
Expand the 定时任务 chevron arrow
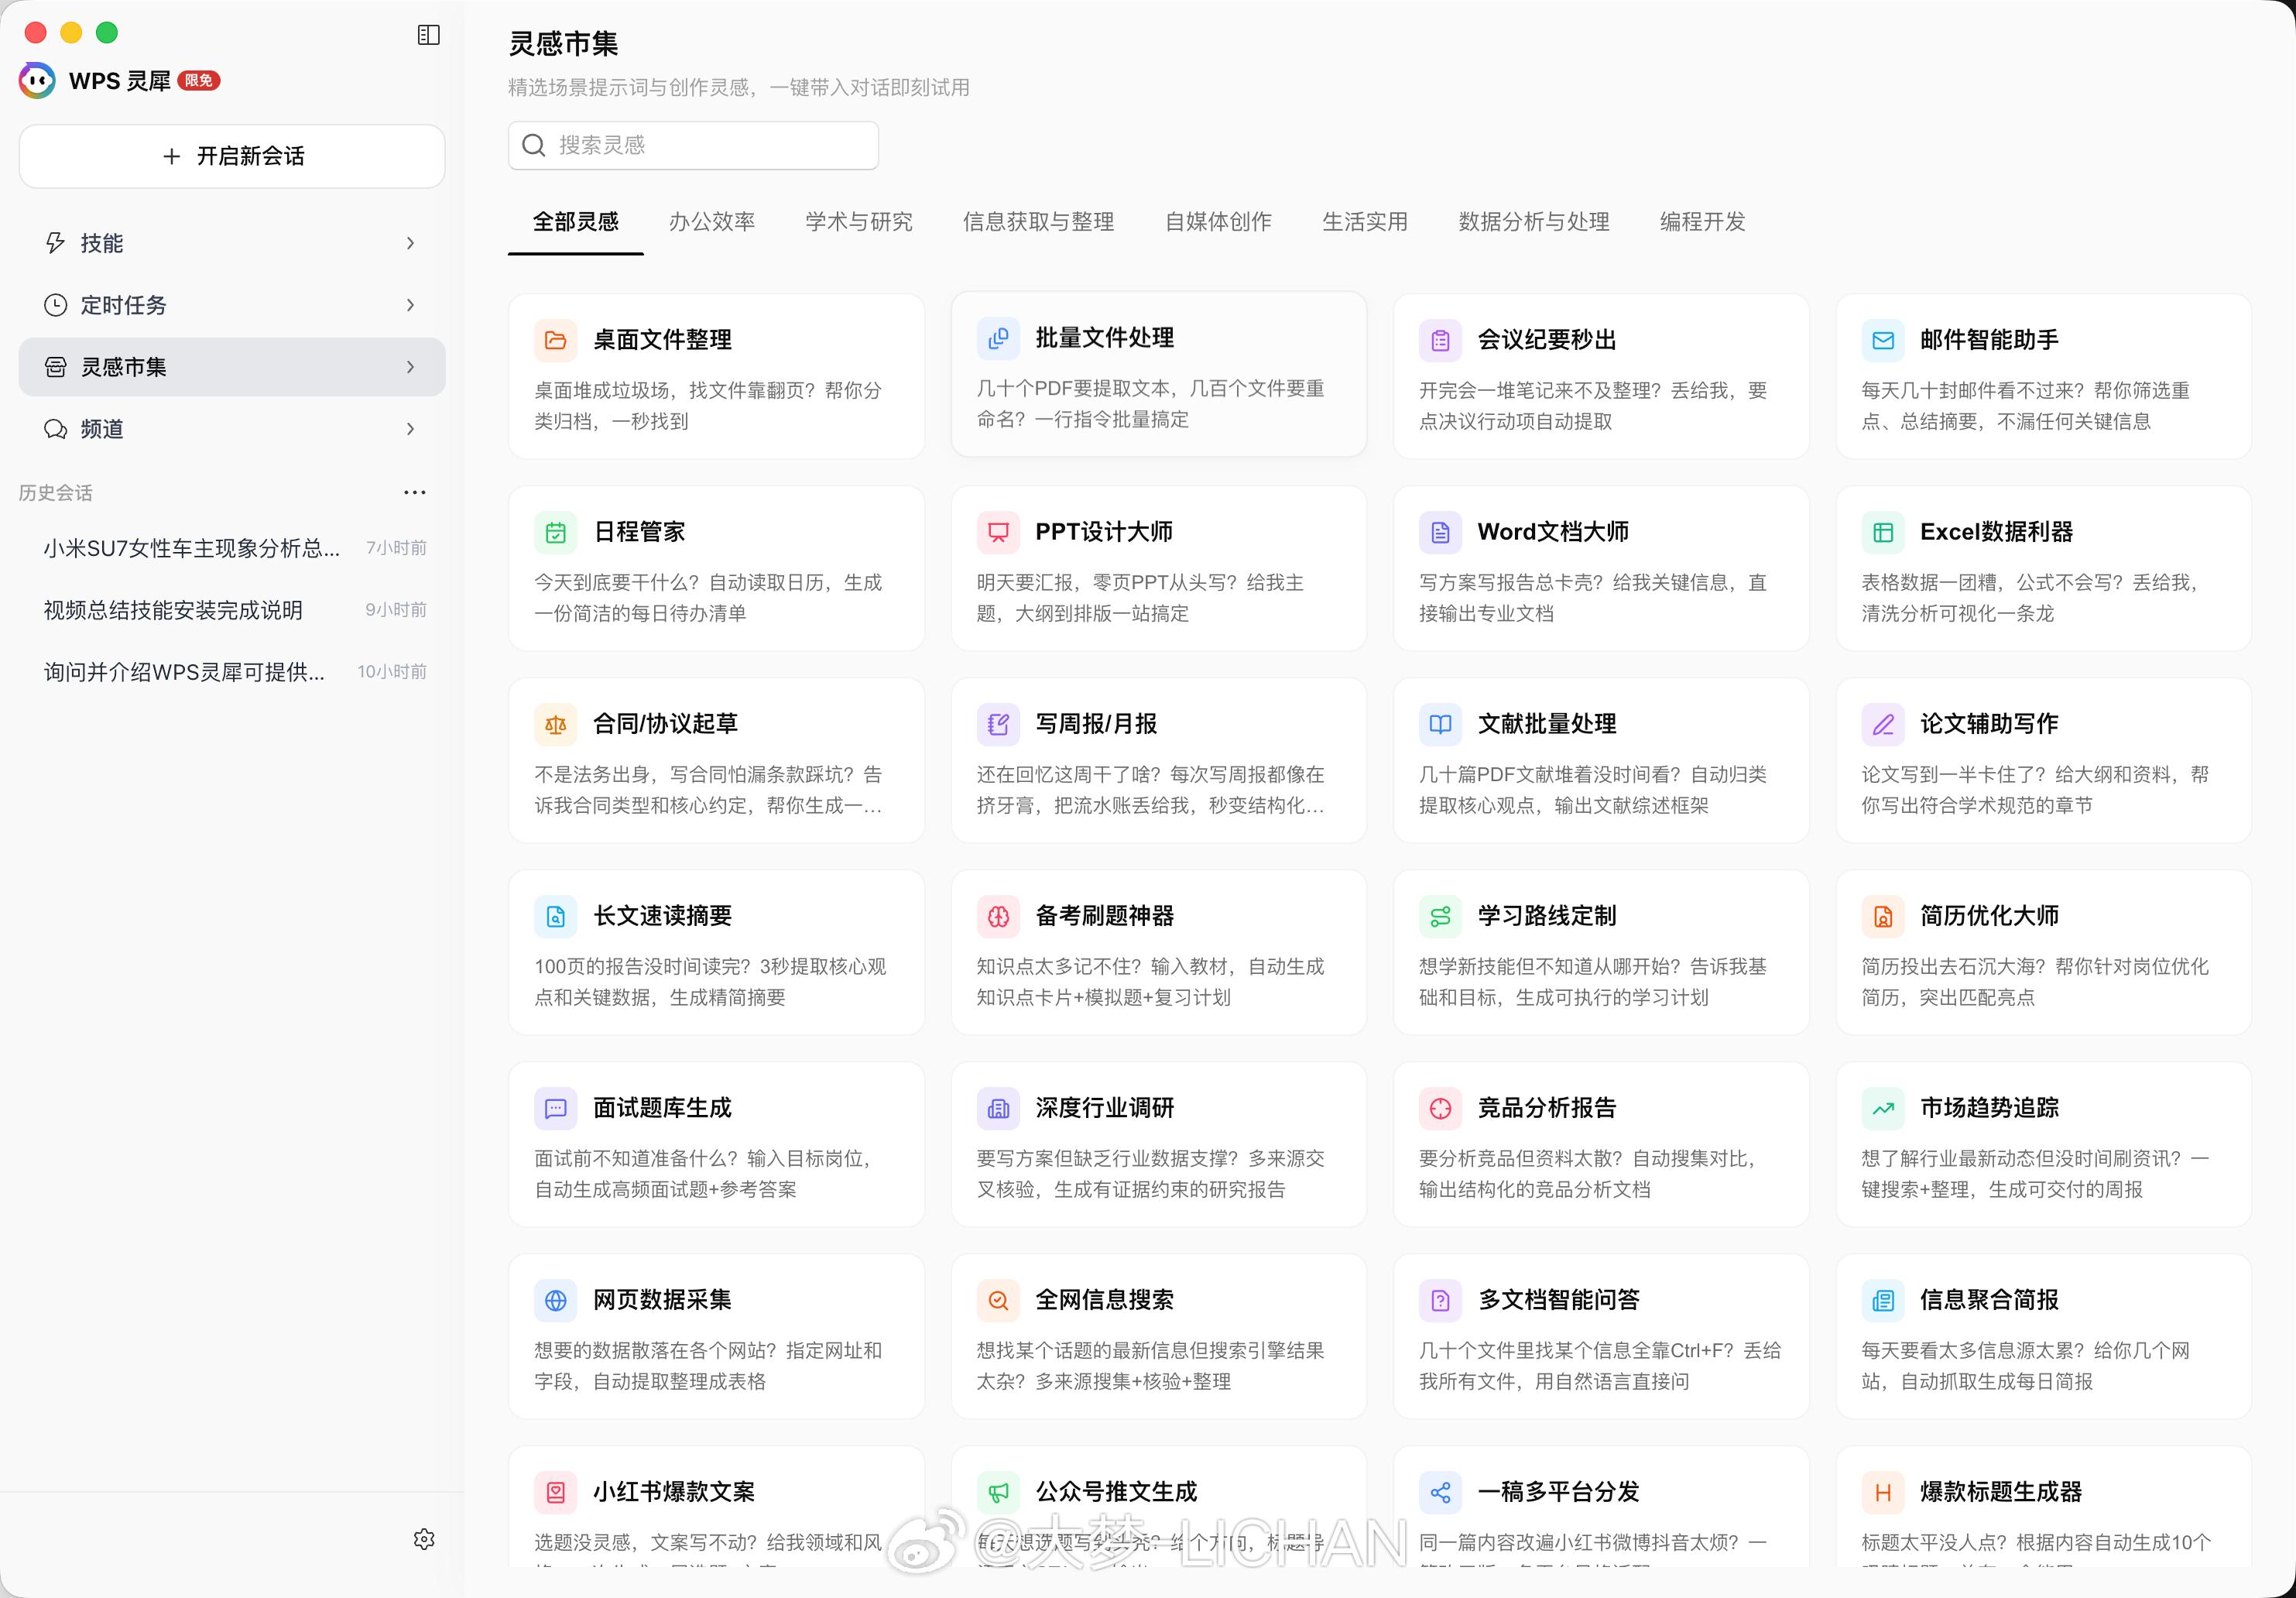pyautogui.click(x=410, y=305)
